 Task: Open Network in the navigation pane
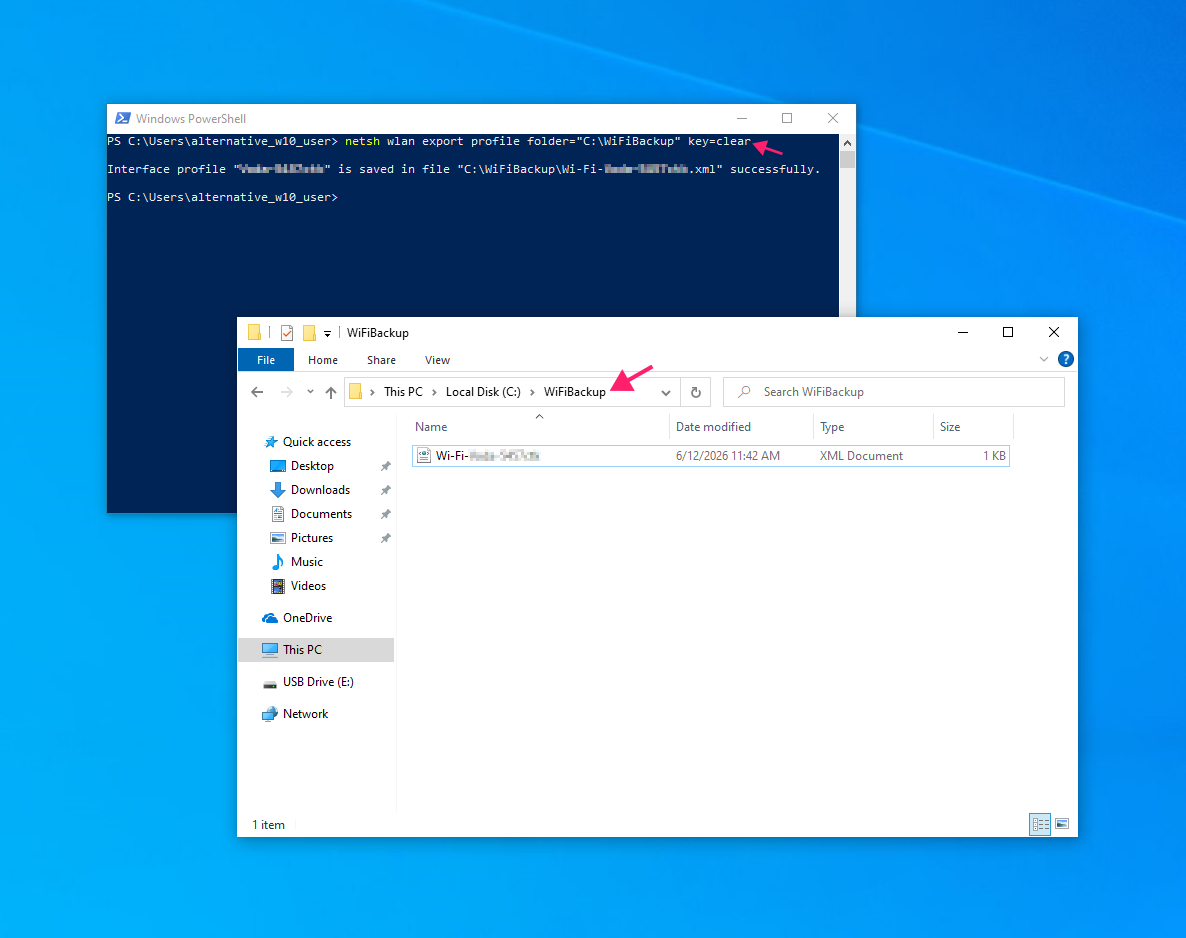pyautogui.click(x=305, y=714)
